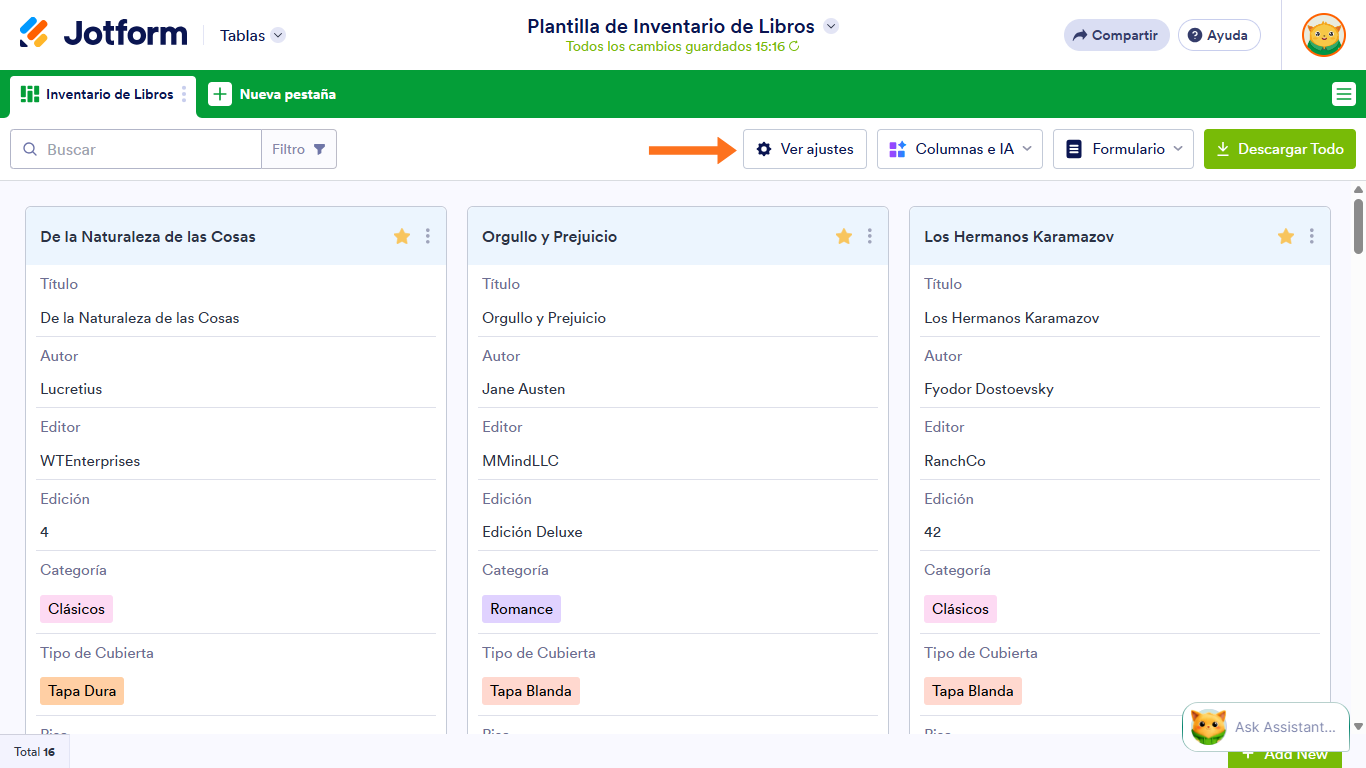Click the download icon in Descargar Todo
1366x768 pixels.
[1222, 149]
